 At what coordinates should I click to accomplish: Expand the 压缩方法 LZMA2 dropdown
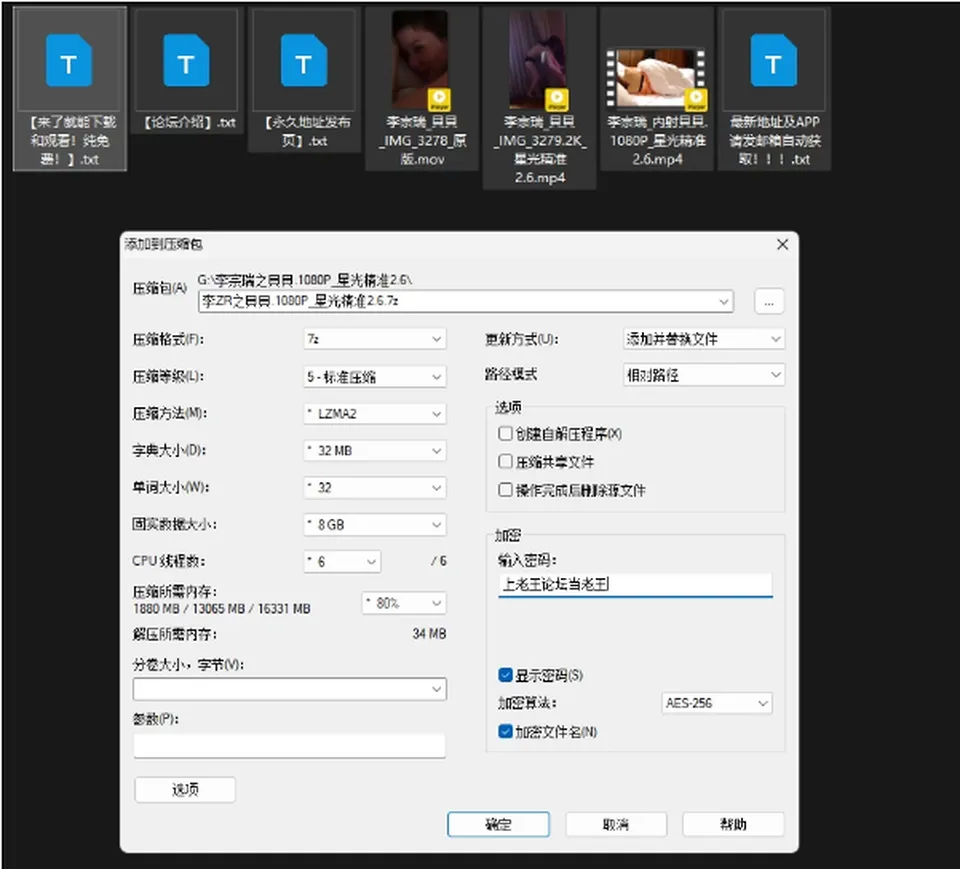375,413
